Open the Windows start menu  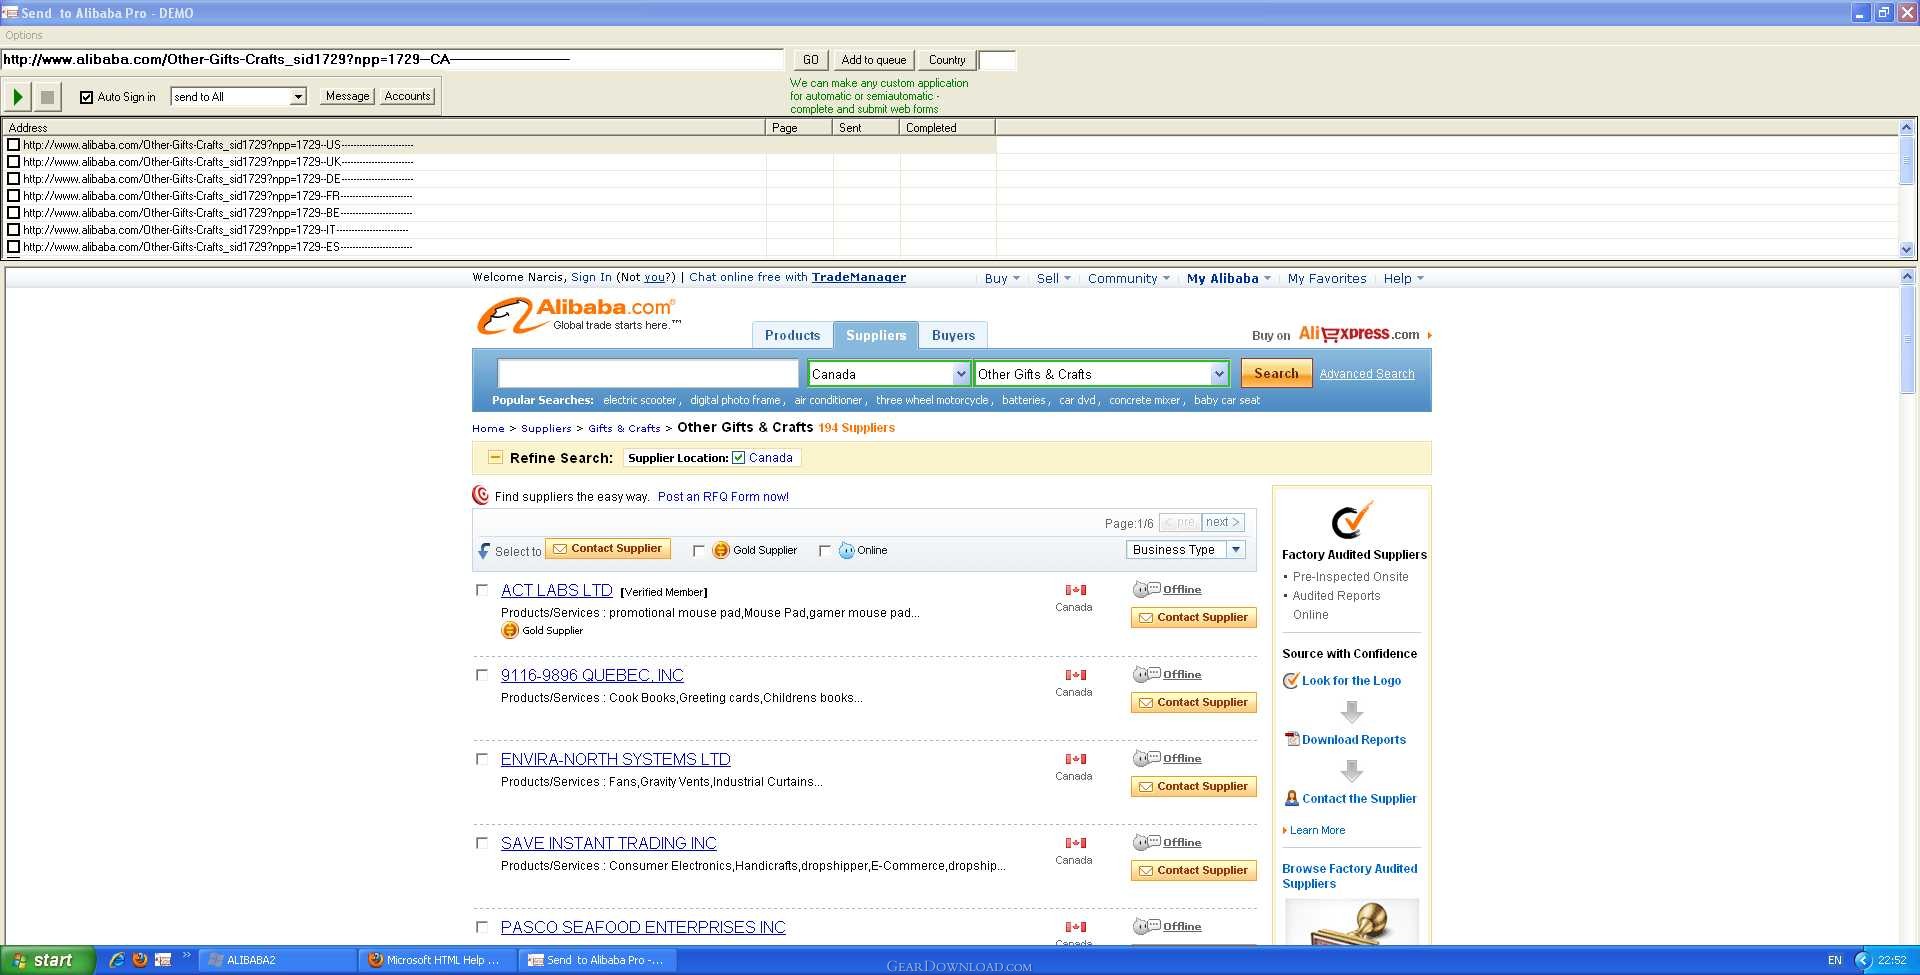pos(47,960)
